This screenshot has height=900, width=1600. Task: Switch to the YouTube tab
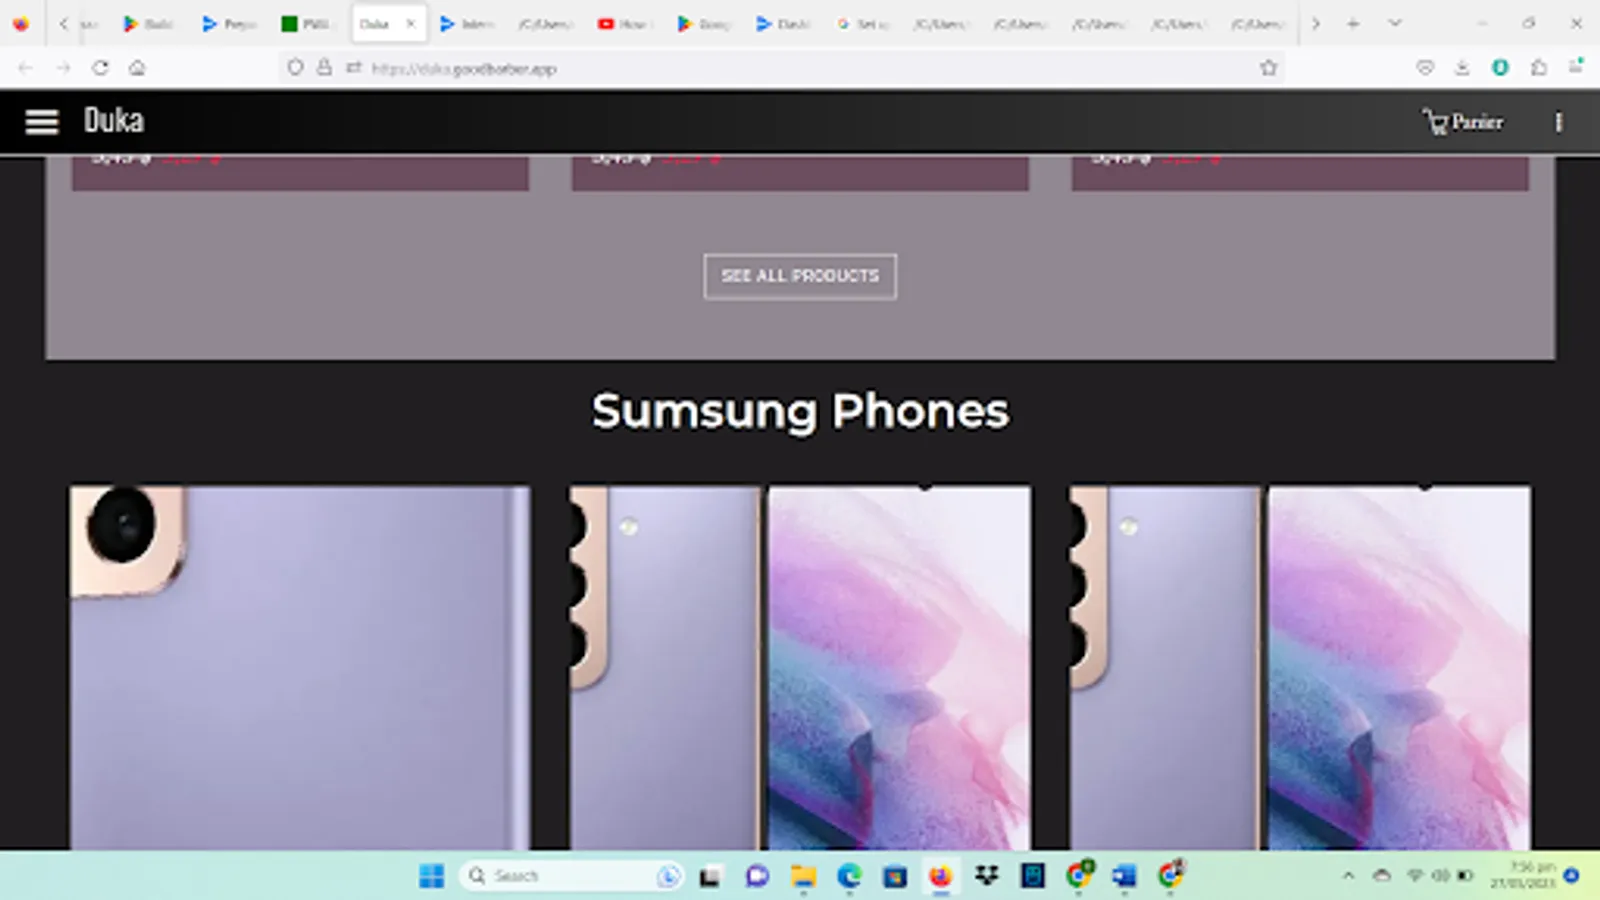point(623,24)
